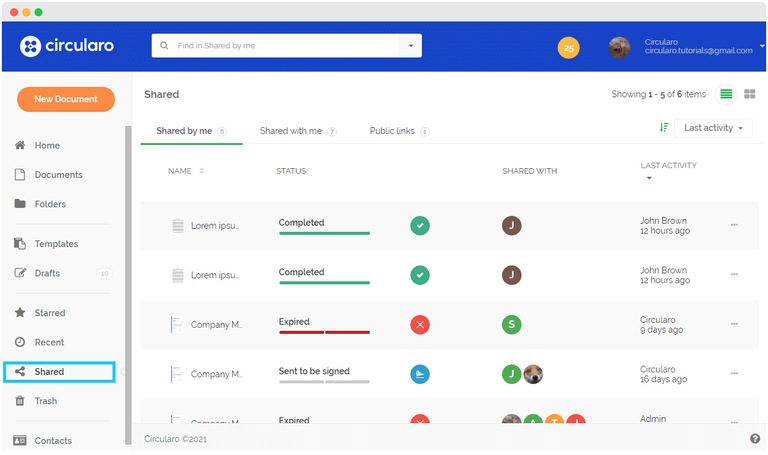
Task: Toggle sort direction icon beside Last activity
Action: click(664, 128)
